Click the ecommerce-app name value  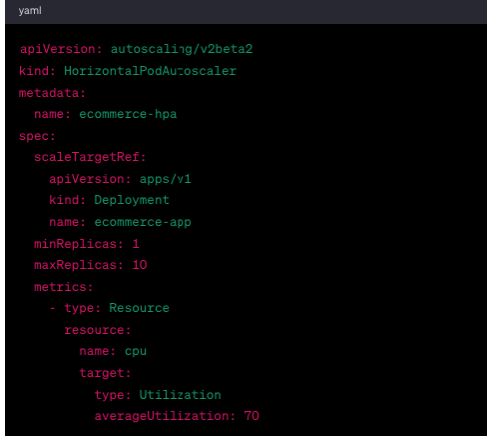click(x=143, y=222)
